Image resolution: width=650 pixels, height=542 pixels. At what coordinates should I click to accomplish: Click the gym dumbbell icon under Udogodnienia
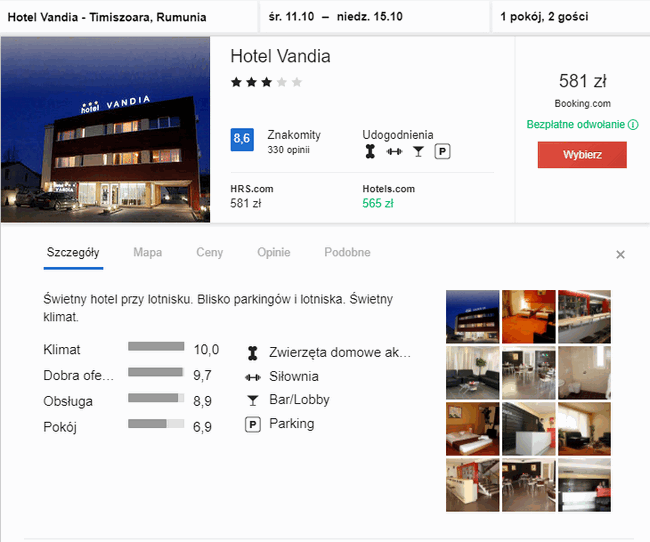[x=394, y=152]
